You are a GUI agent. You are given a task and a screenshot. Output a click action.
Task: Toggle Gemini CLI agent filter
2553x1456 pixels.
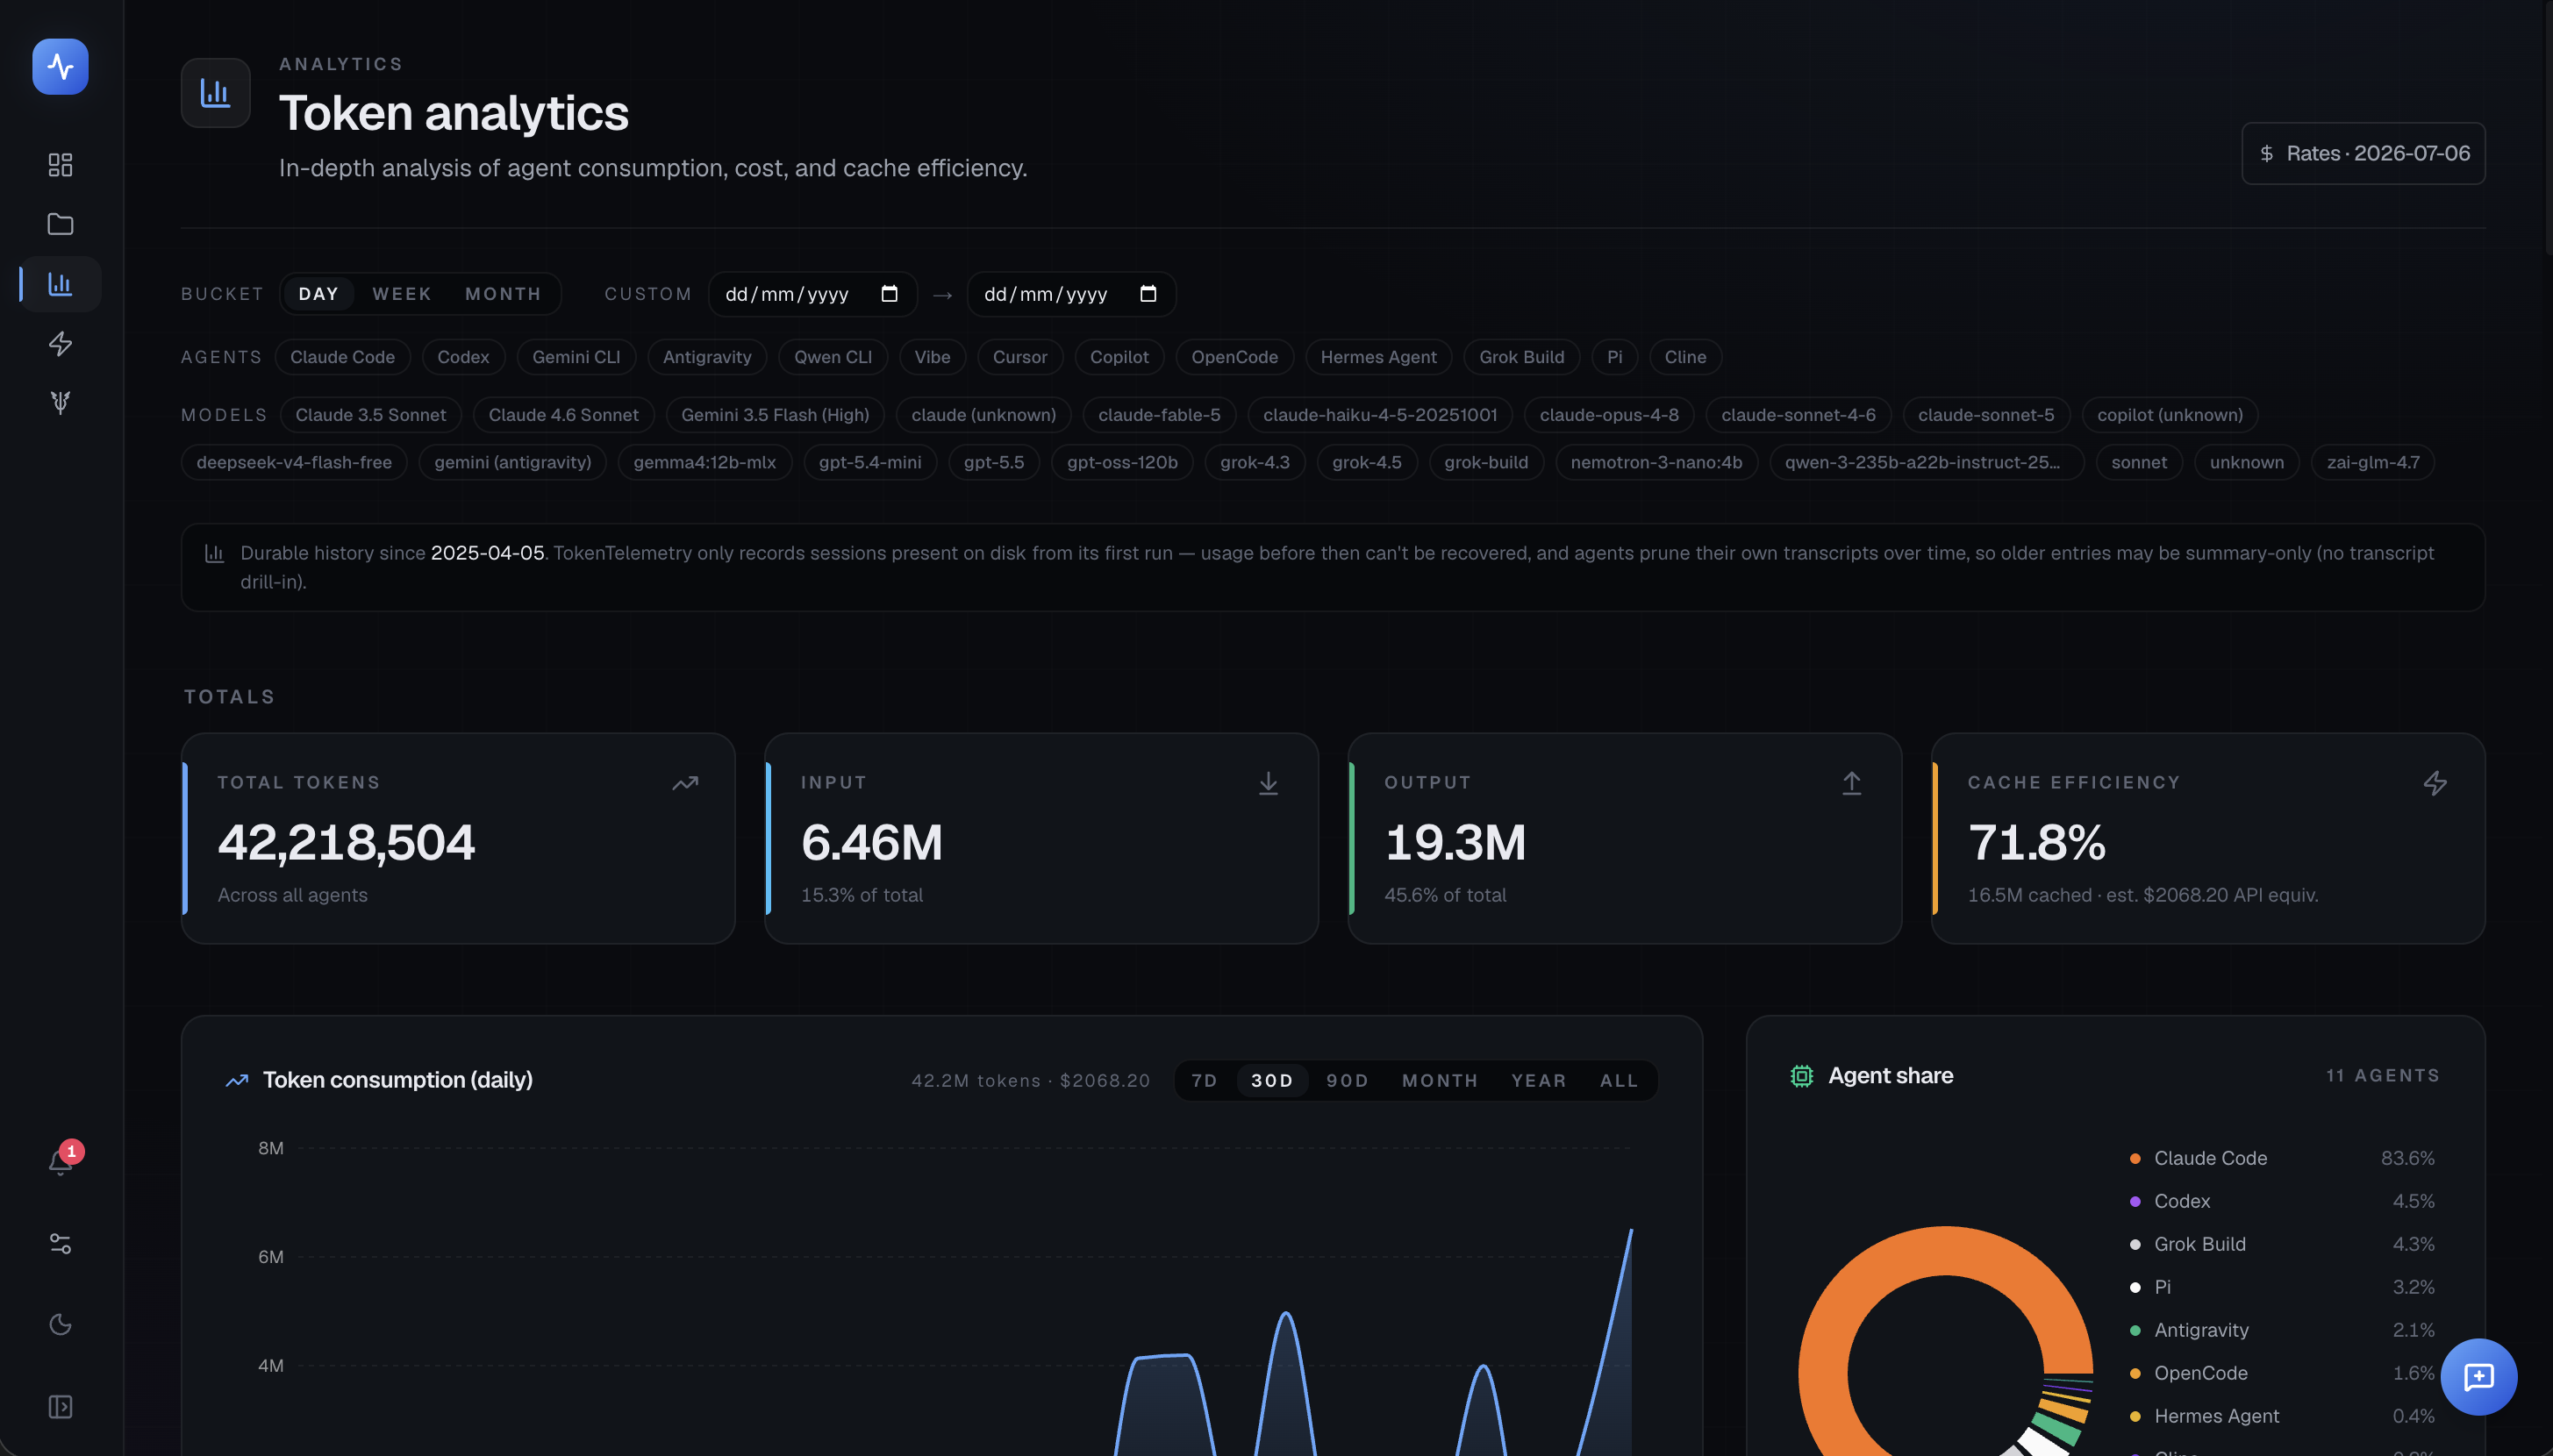click(576, 357)
